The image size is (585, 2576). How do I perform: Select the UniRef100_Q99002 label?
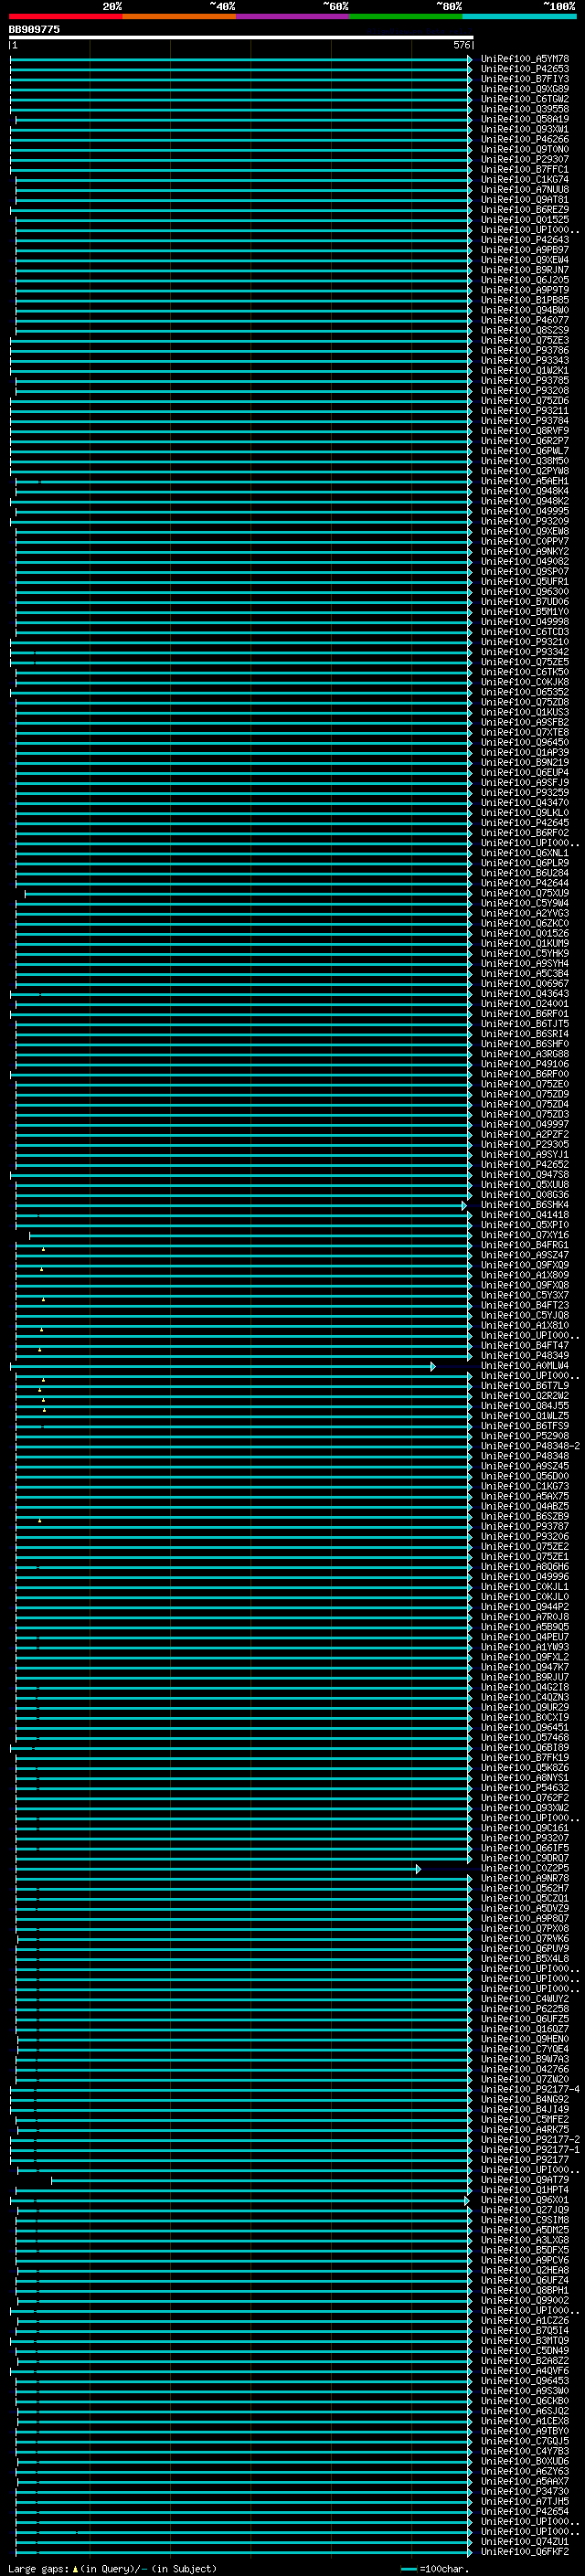coord(525,2300)
